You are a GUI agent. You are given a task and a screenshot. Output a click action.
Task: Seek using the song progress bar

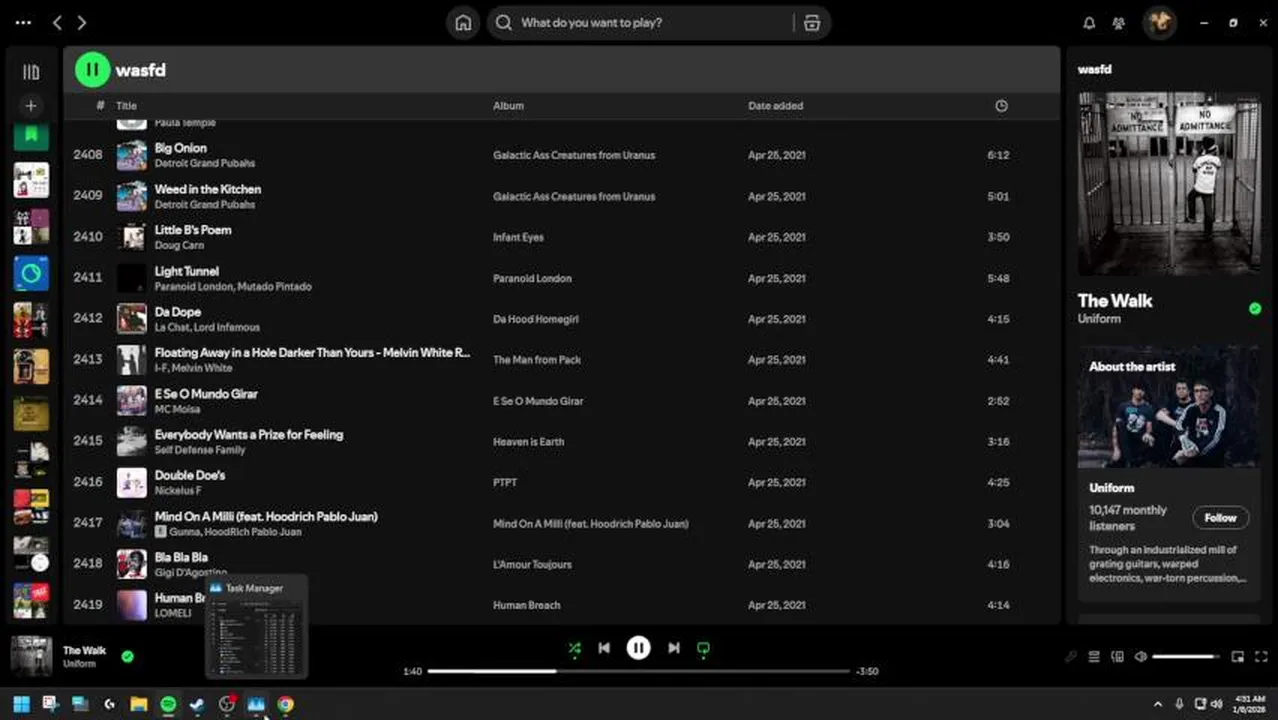639,671
